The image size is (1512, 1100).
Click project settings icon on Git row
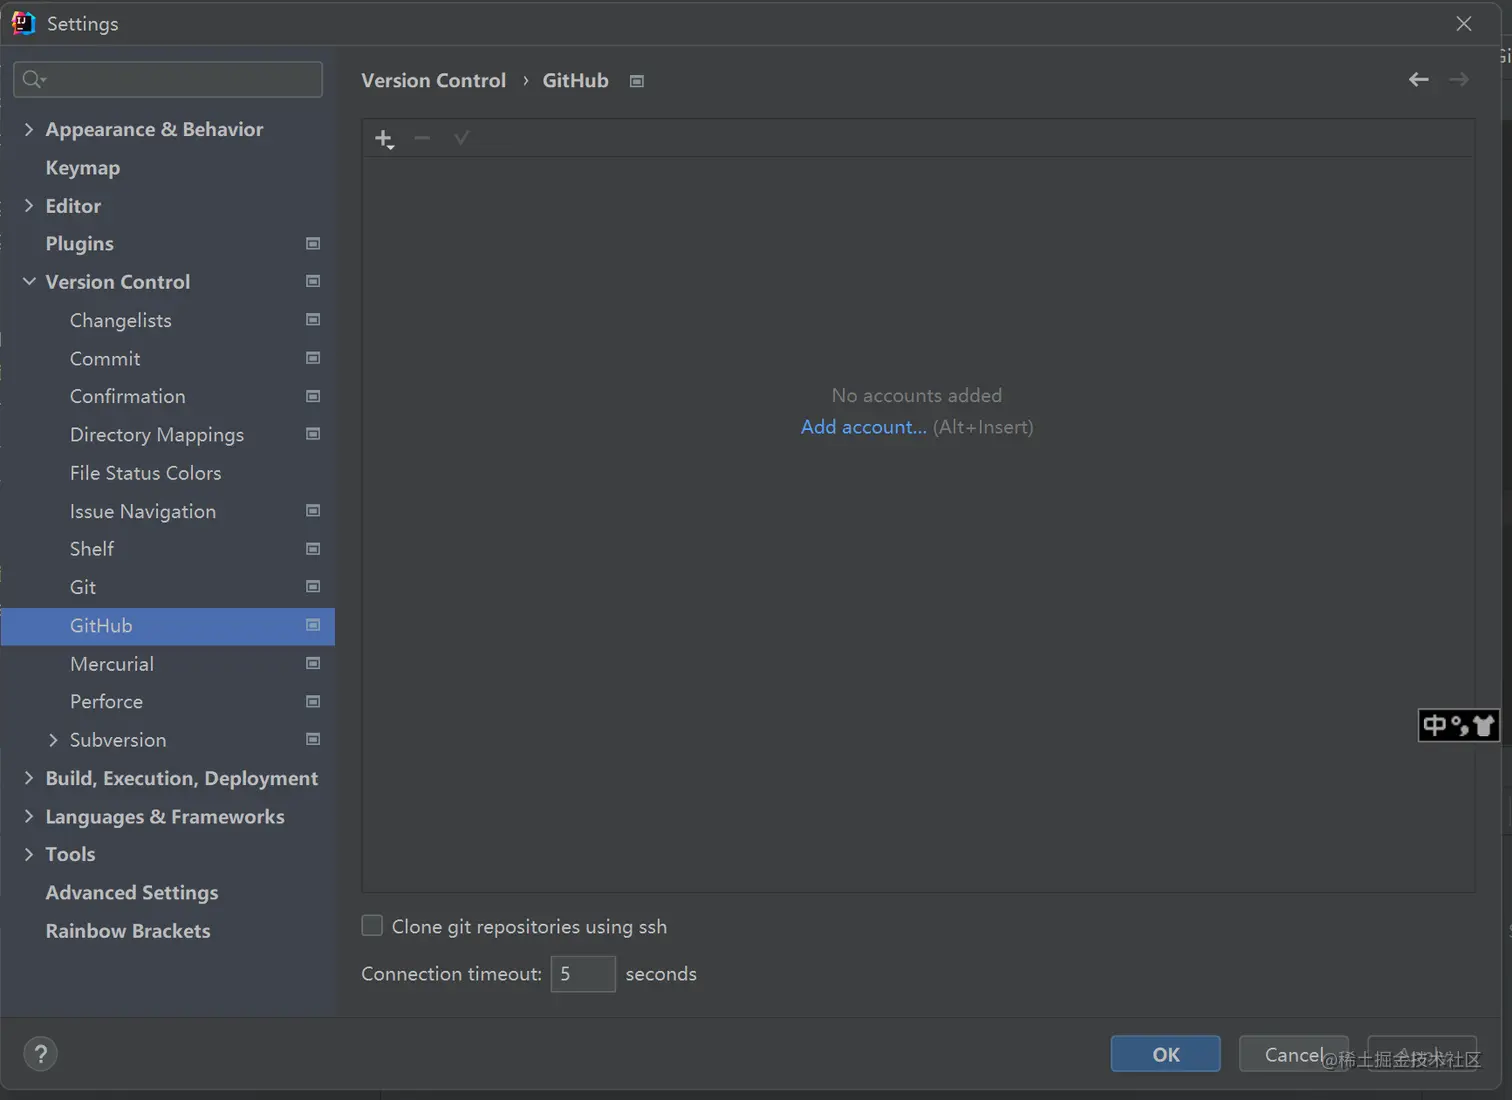(313, 587)
